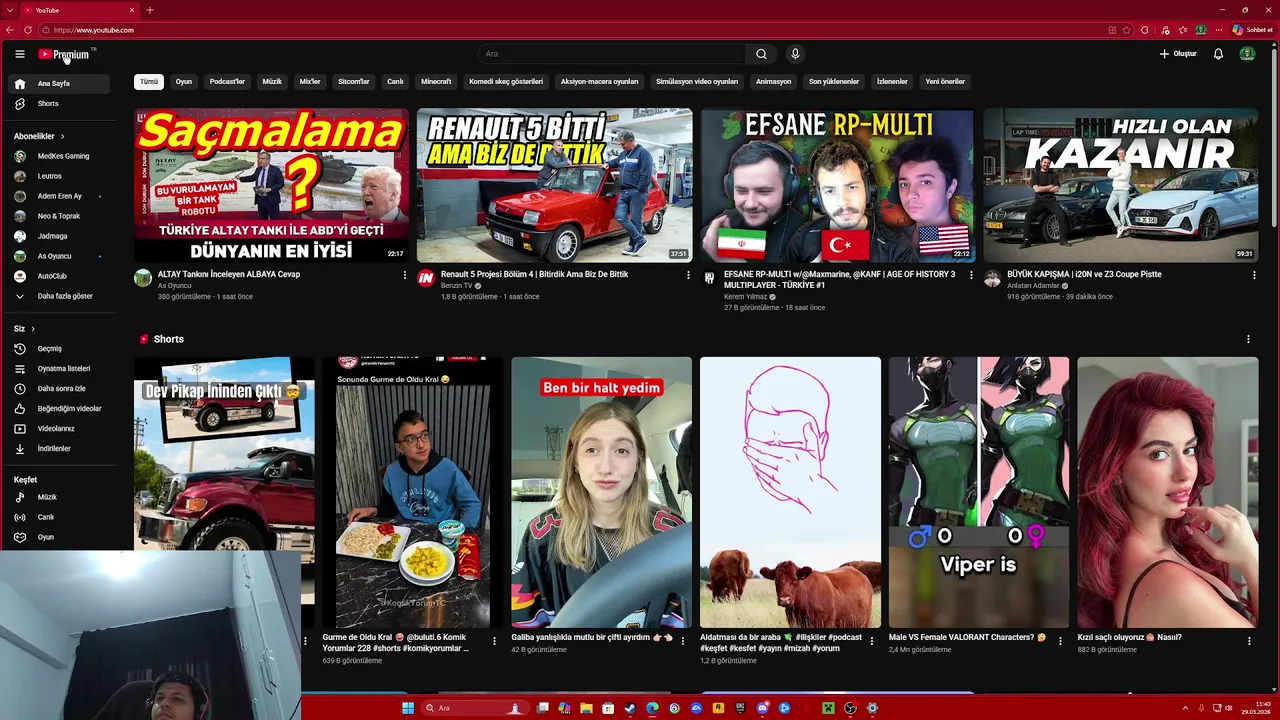Open İndirilenler downloads
This screenshot has height=720, width=1280.
point(58,449)
